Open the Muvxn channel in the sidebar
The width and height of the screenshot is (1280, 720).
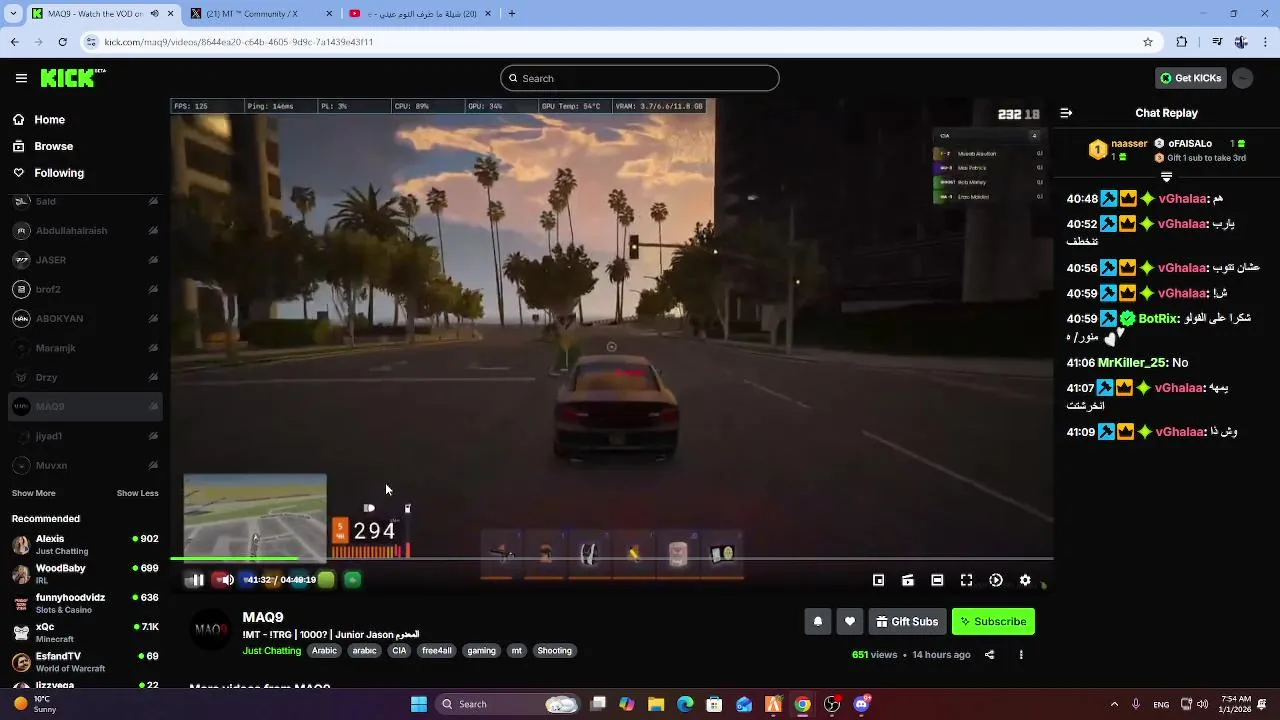[85, 465]
